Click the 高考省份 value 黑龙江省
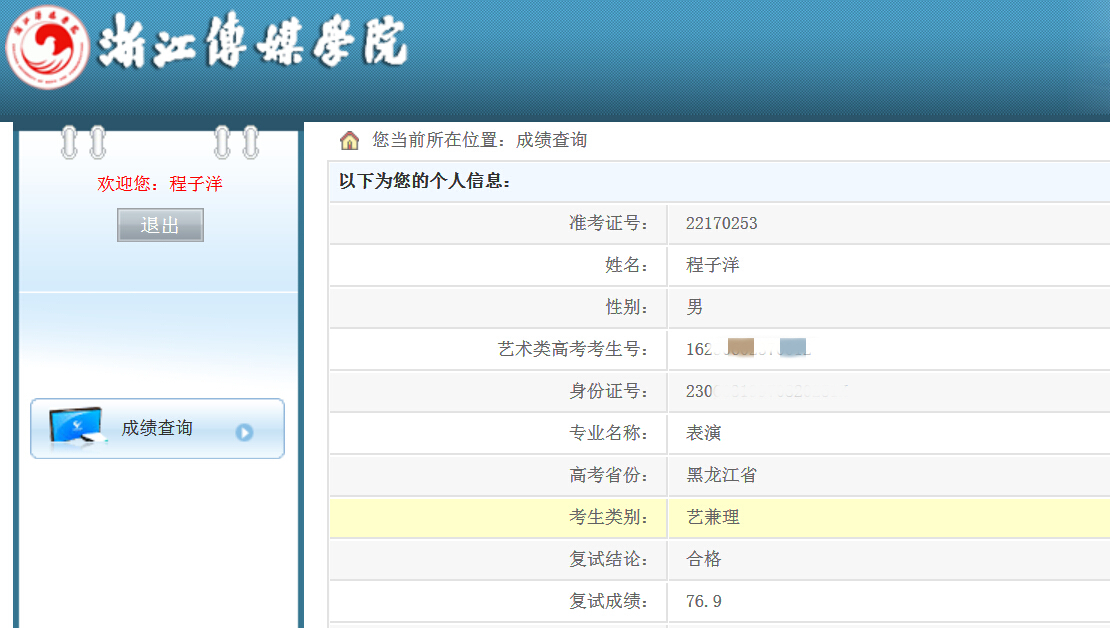Screen dimensions: 1110x628 [721, 475]
